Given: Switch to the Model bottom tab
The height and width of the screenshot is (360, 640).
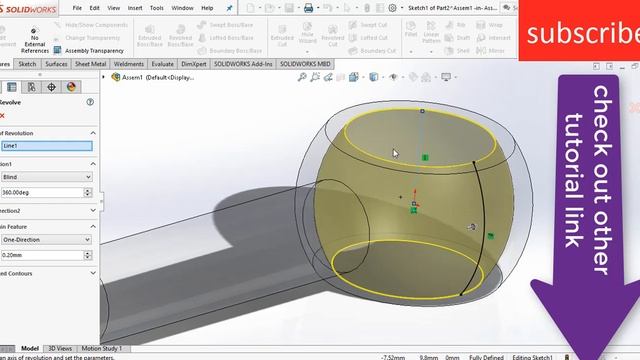Looking at the screenshot, I should coord(29,349).
